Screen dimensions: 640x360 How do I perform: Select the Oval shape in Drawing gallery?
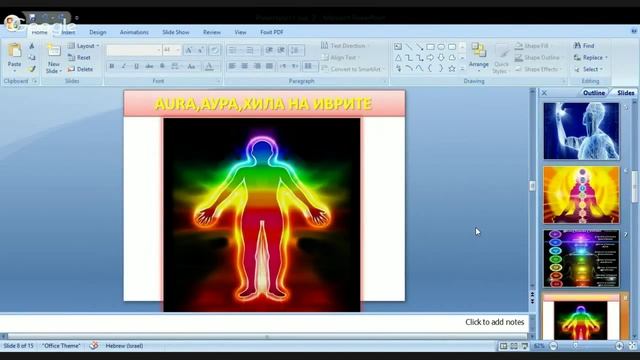(x=441, y=47)
